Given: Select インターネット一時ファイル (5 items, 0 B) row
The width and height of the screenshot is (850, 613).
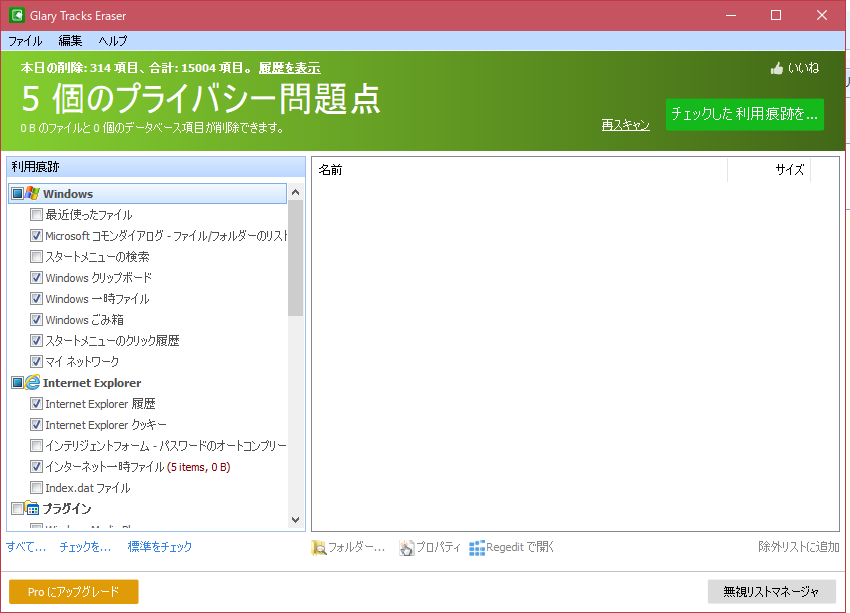Looking at the screenshot, I should tap(138, 467).
